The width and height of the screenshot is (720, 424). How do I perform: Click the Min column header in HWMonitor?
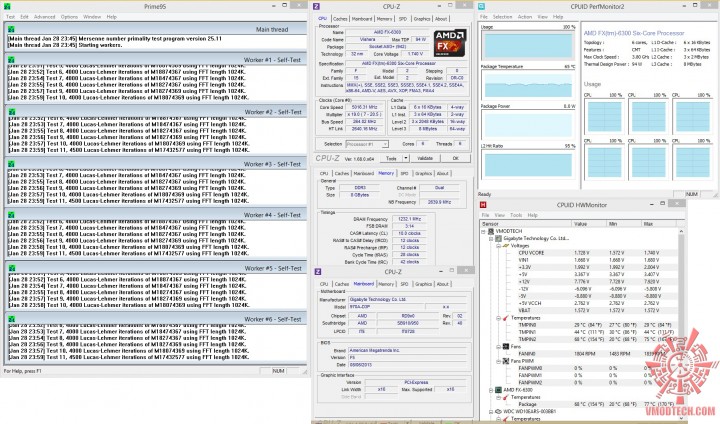point(624,224)
